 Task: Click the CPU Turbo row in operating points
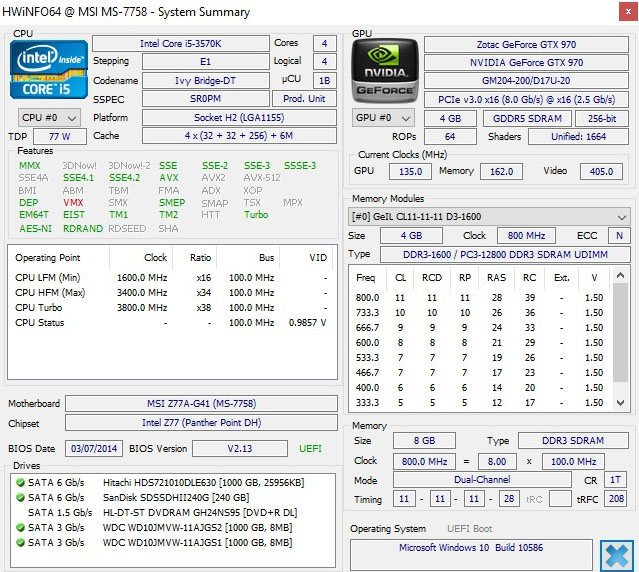tap(172, 308)
